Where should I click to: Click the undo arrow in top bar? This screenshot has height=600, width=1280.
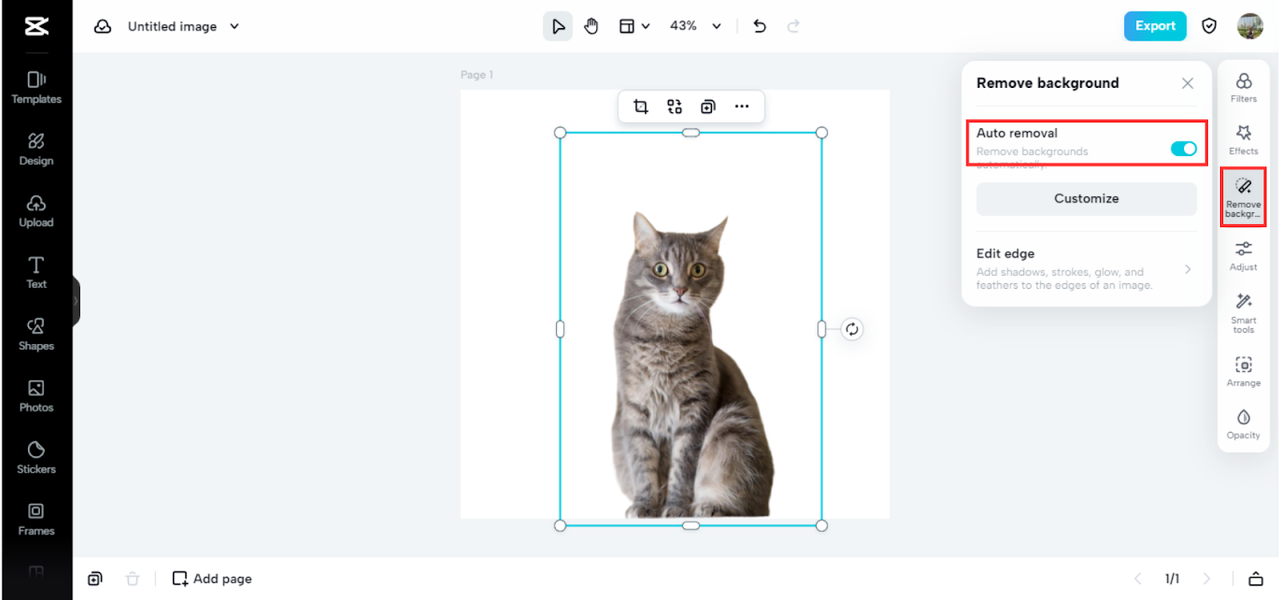[x=760, y=26]
